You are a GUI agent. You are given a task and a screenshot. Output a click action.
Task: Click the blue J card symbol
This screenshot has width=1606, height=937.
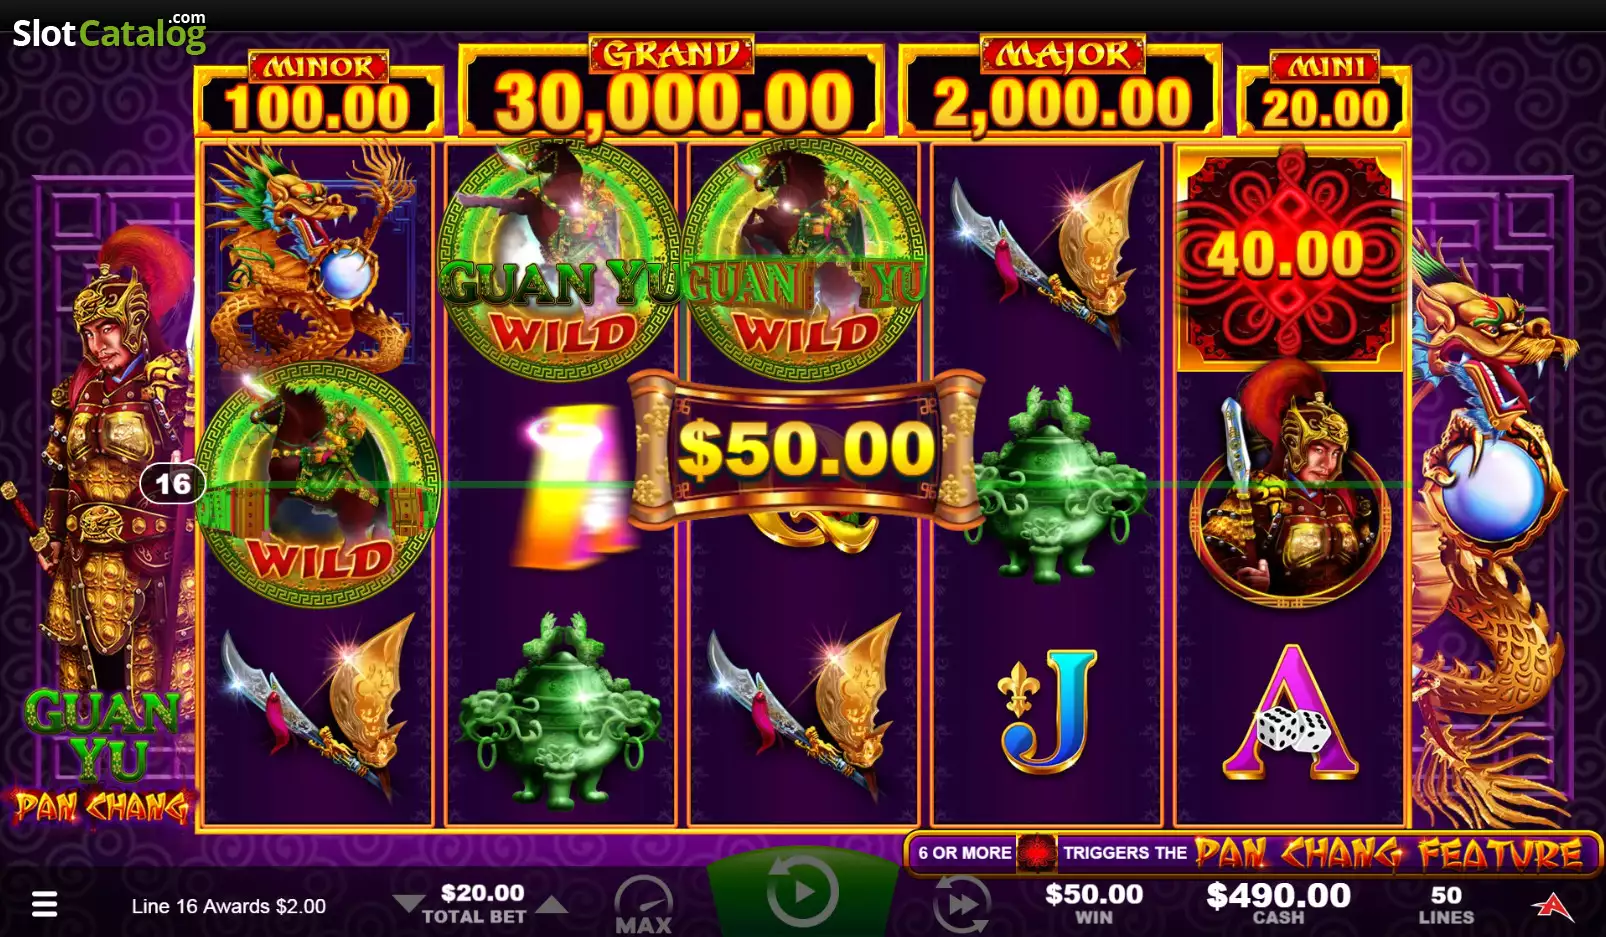[x=1048, y=711]
